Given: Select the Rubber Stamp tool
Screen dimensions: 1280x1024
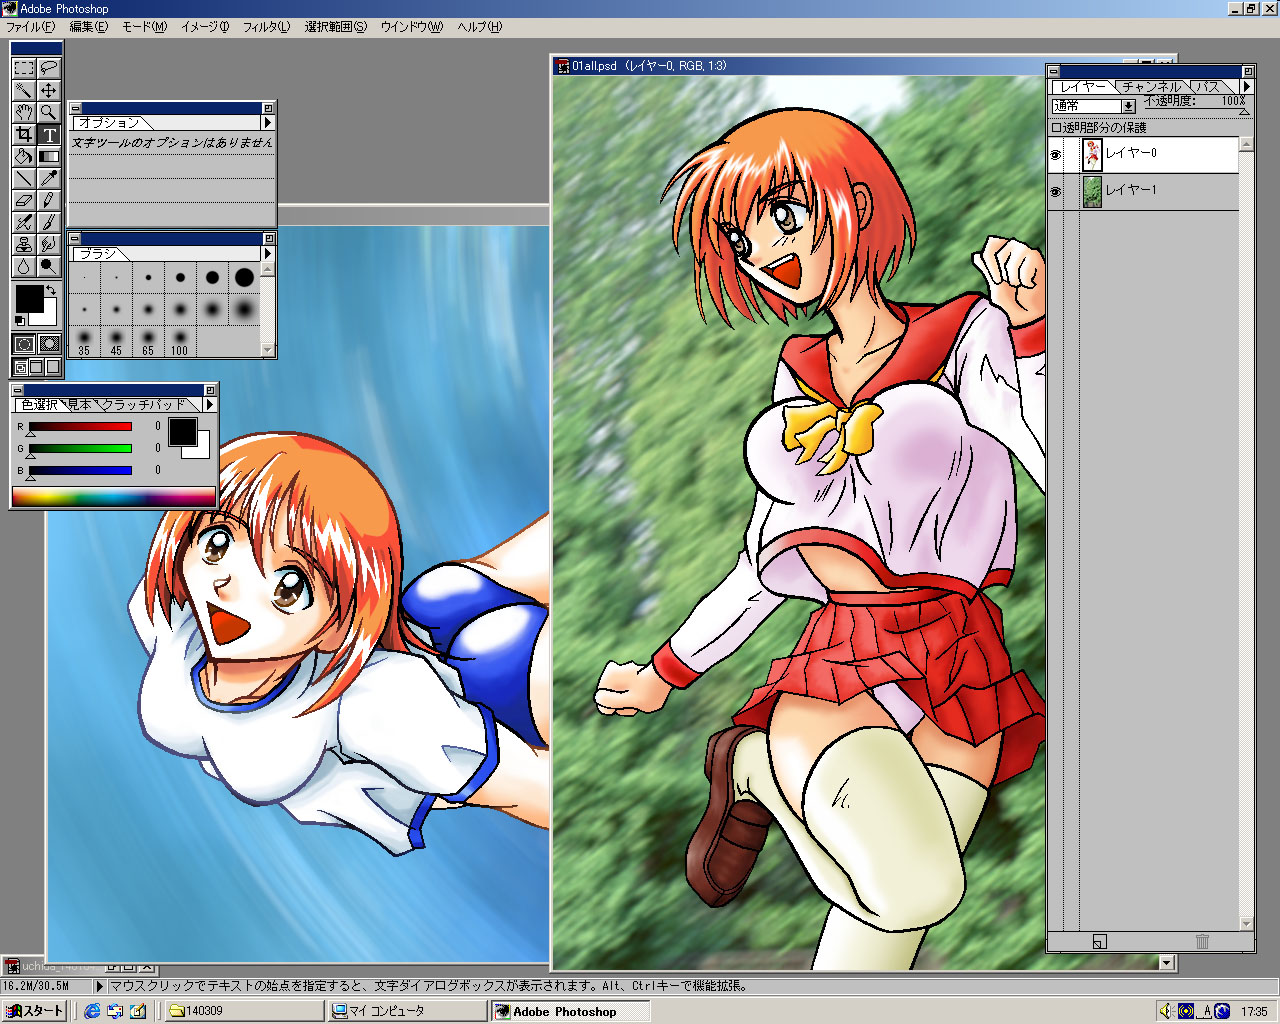Looking at the screenshot, I should click(24, 244).
